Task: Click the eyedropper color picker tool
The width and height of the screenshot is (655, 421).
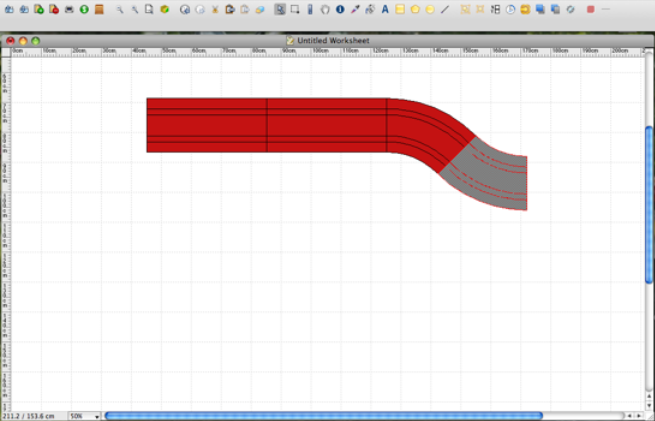Action: [x=355, y=9]
